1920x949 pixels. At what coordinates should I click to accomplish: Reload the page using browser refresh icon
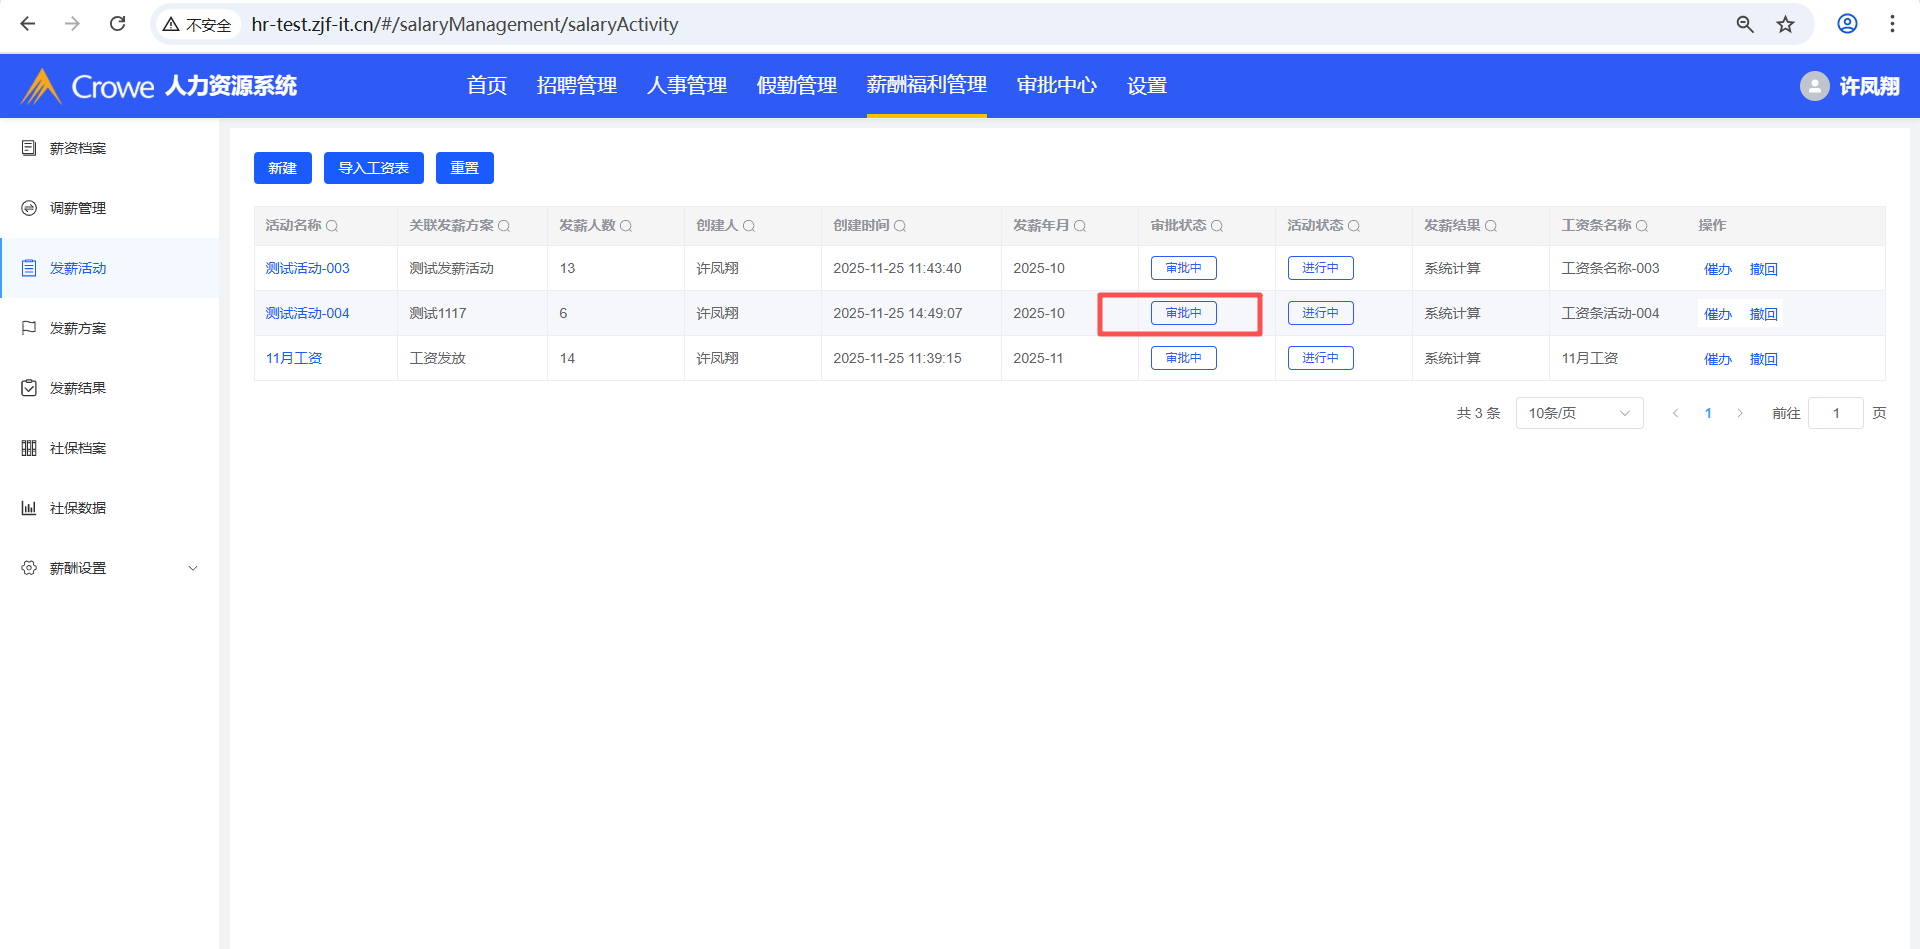click(x=118, y=24)
